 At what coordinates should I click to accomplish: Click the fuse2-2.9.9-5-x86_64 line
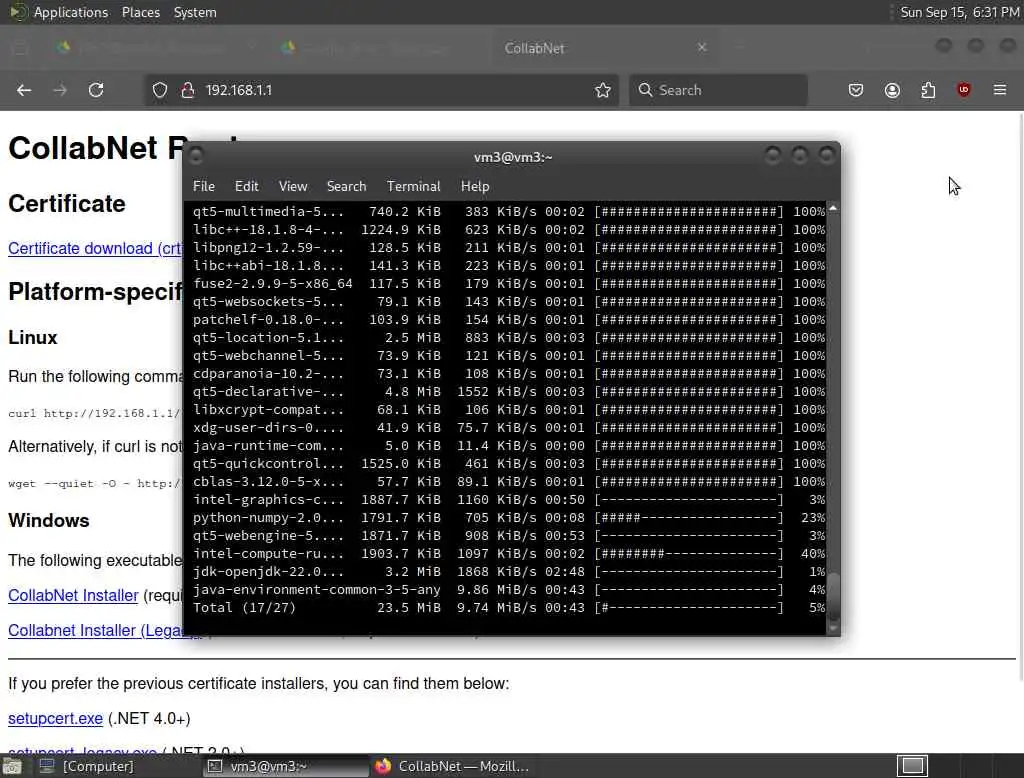509,284
